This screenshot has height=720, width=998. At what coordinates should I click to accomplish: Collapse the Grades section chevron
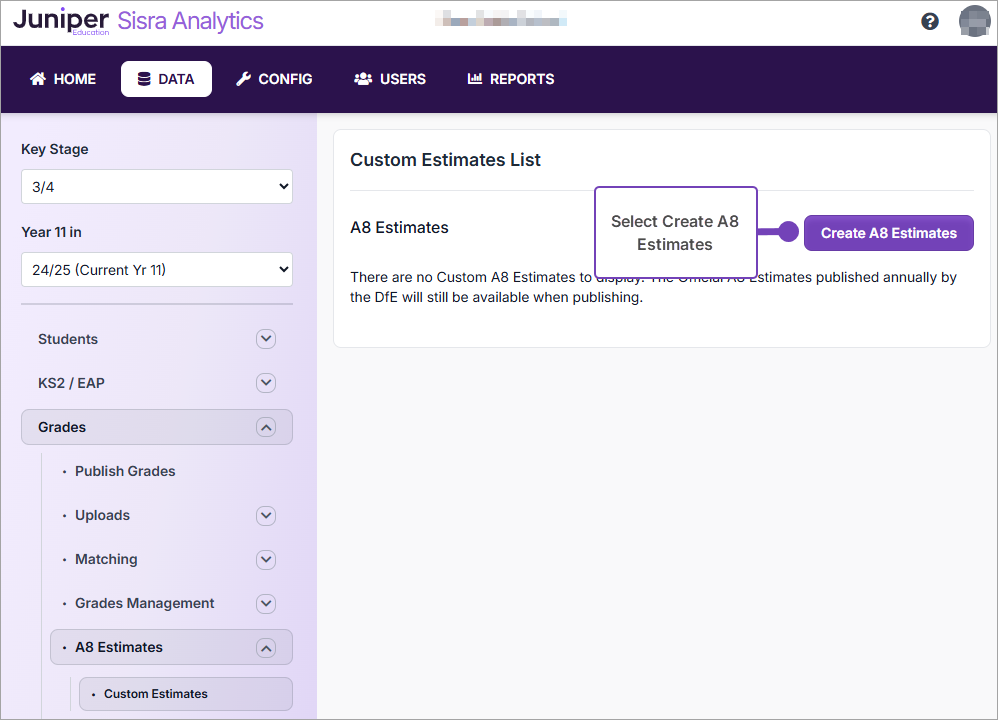point(266,427)
